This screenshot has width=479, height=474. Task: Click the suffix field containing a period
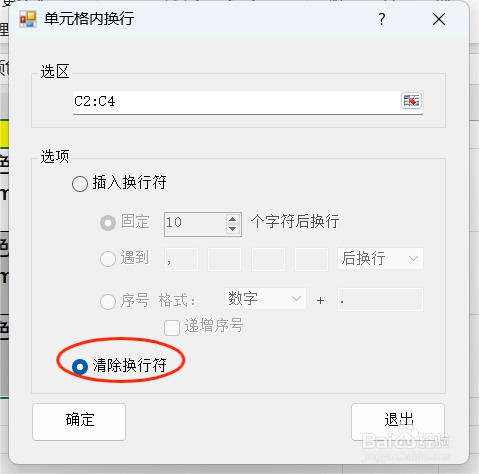[380, 300]
